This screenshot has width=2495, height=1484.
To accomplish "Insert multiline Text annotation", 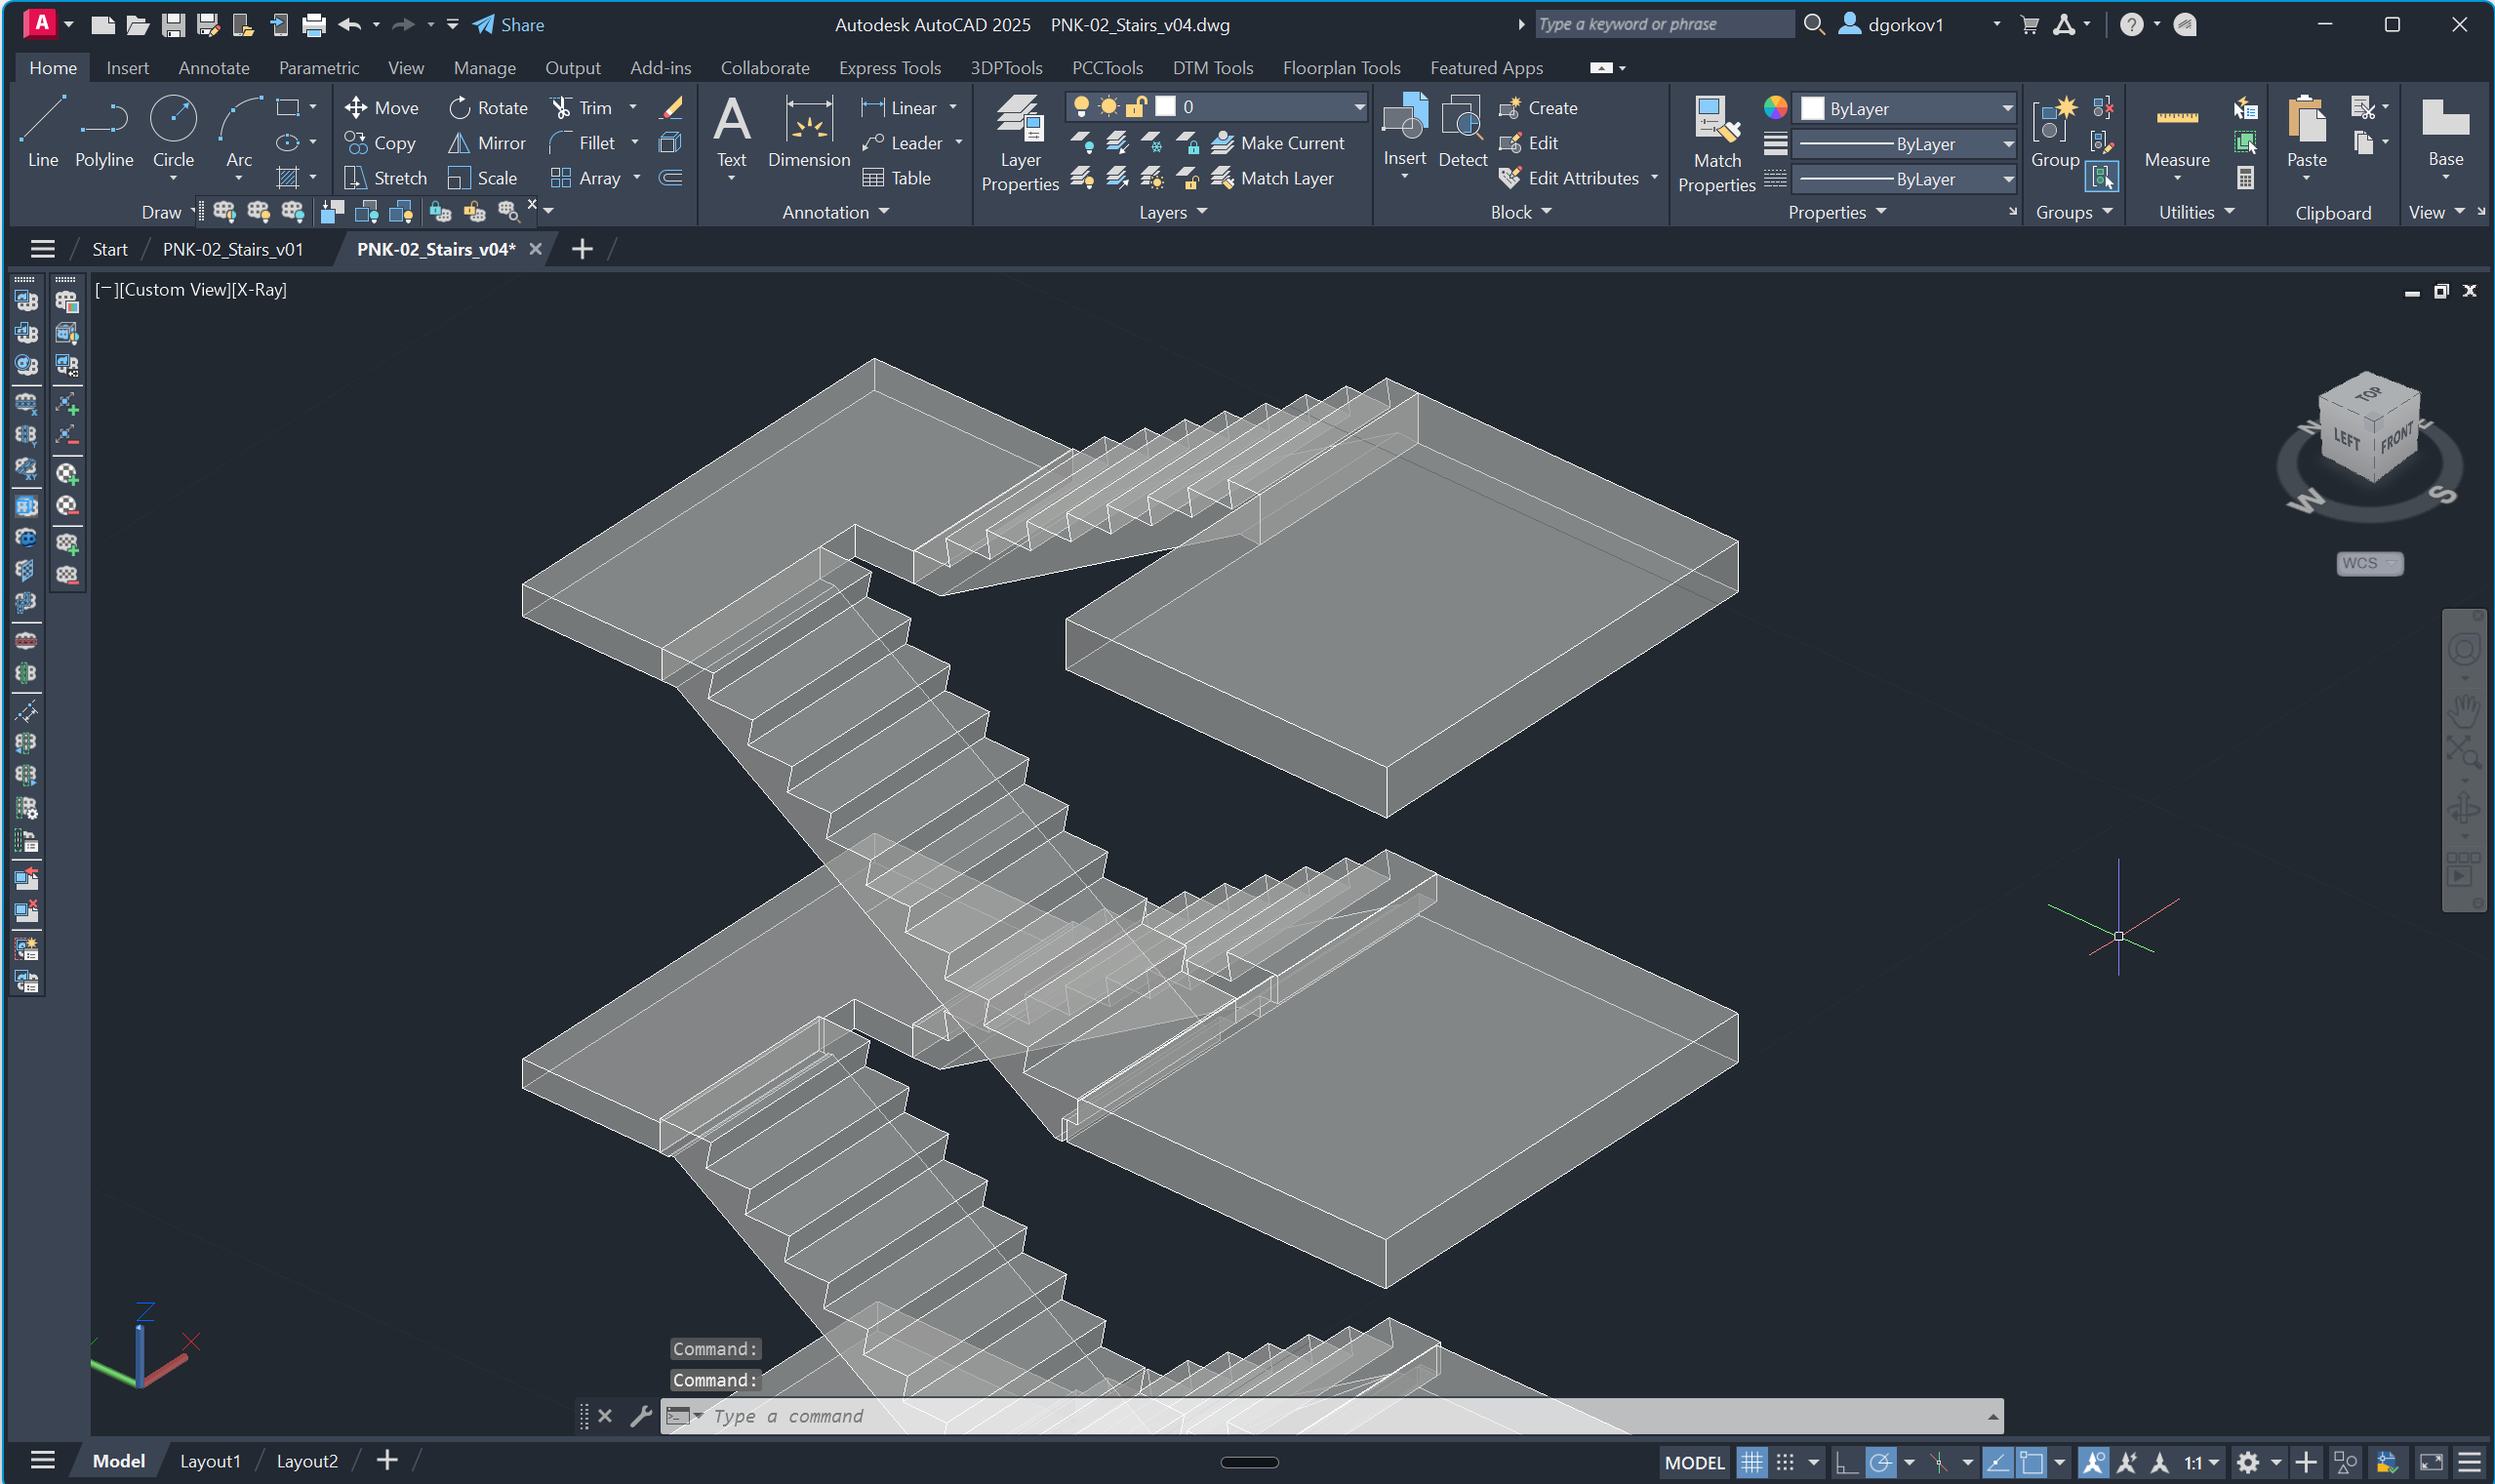I will point(732,131).
